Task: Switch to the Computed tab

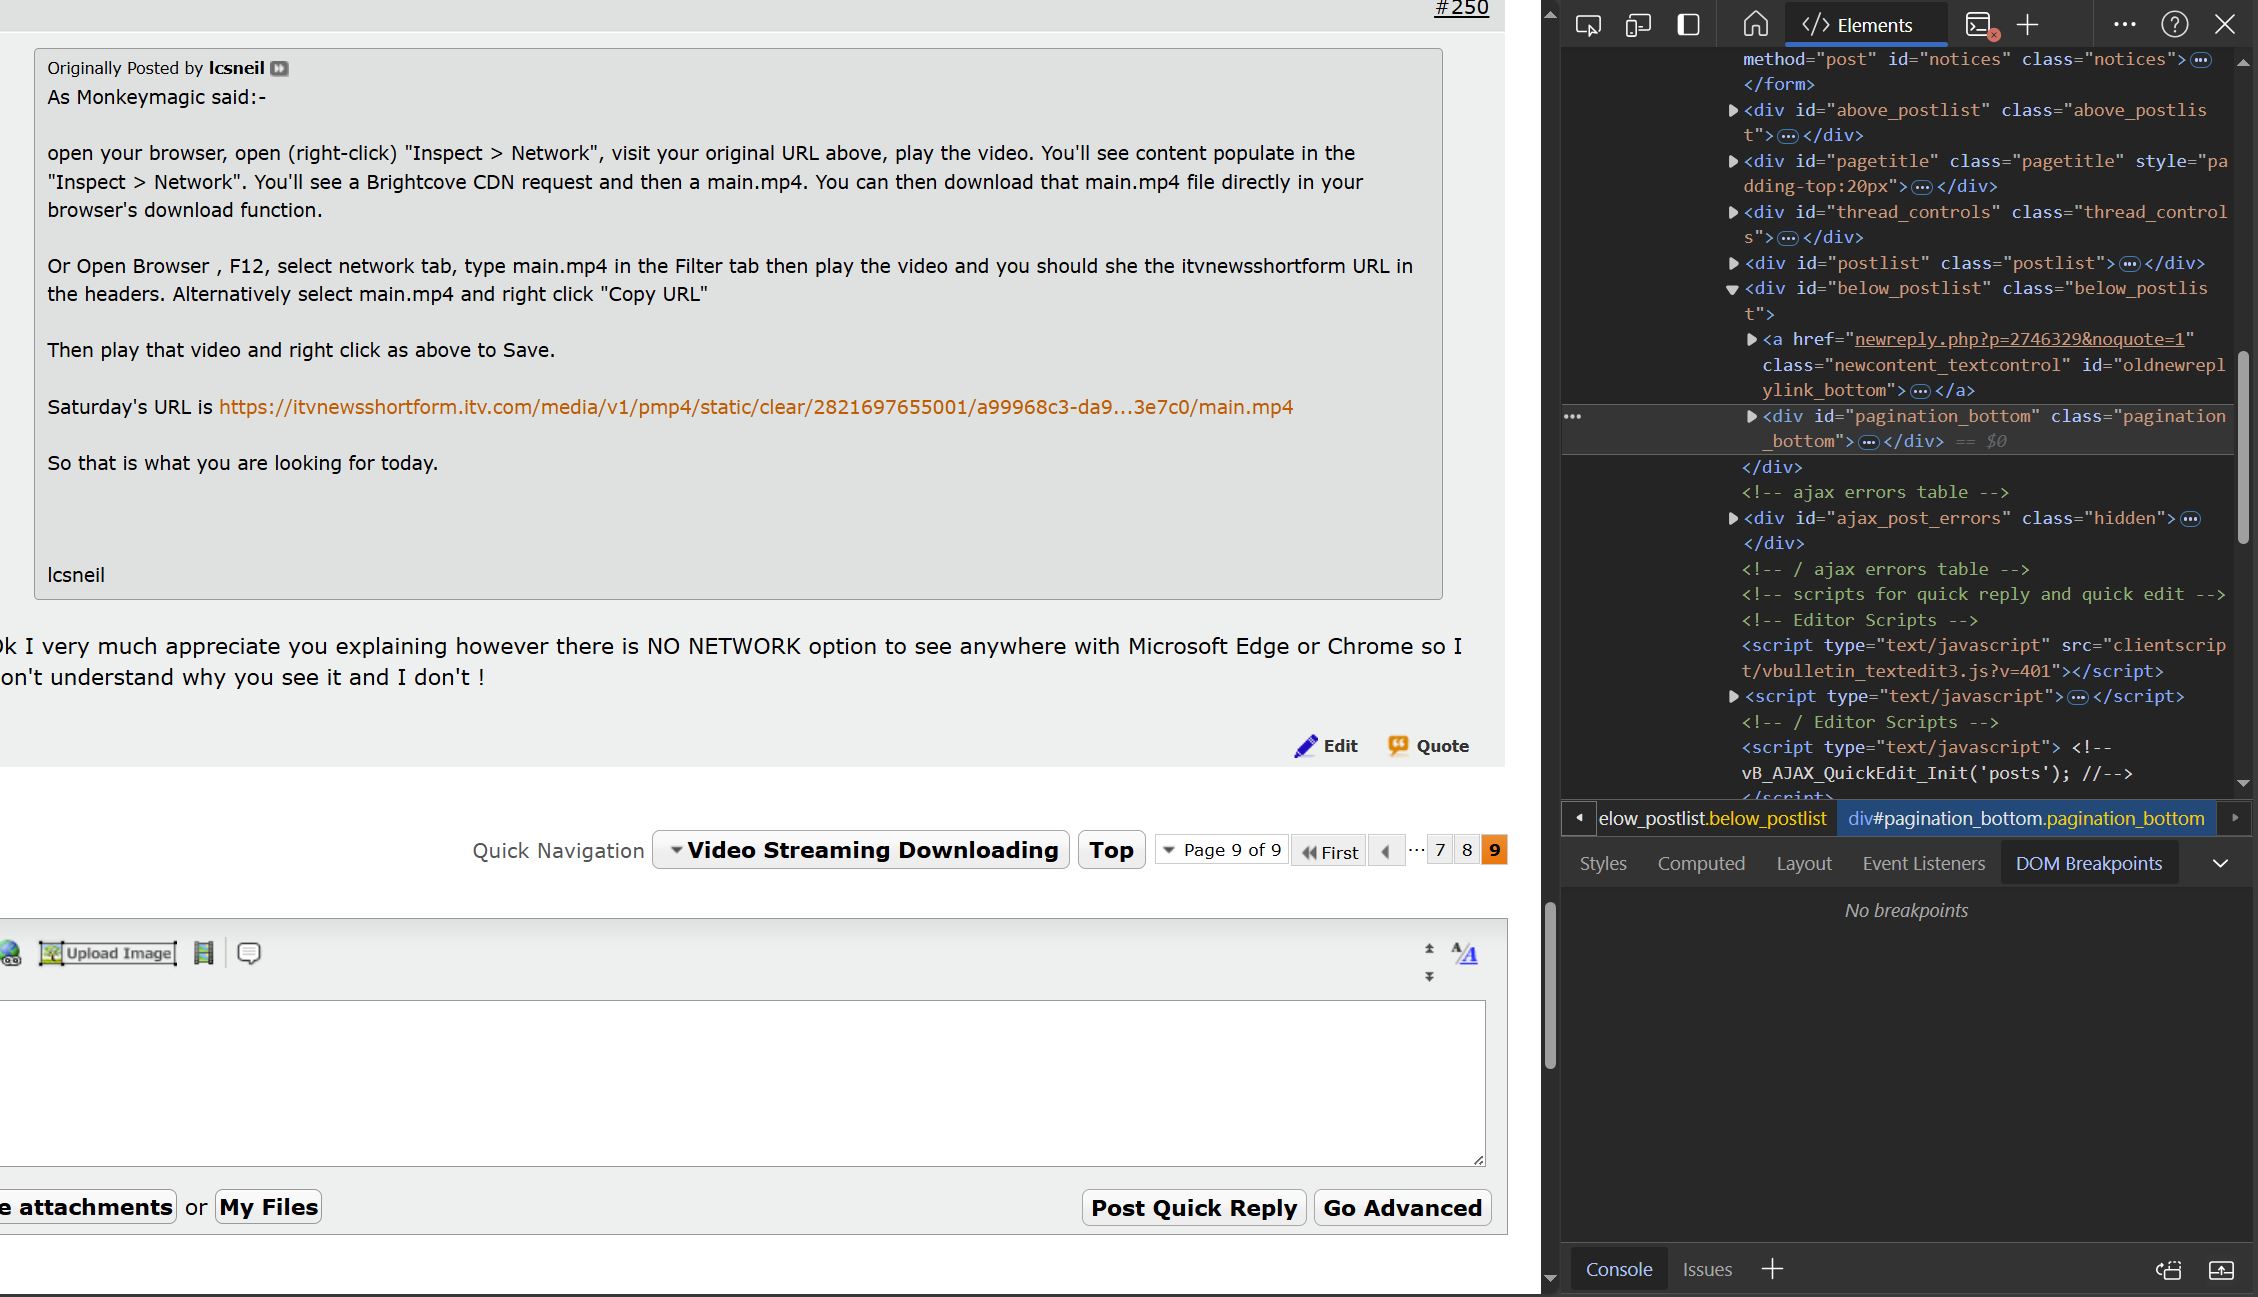Action: click(x=1701, y=863)
